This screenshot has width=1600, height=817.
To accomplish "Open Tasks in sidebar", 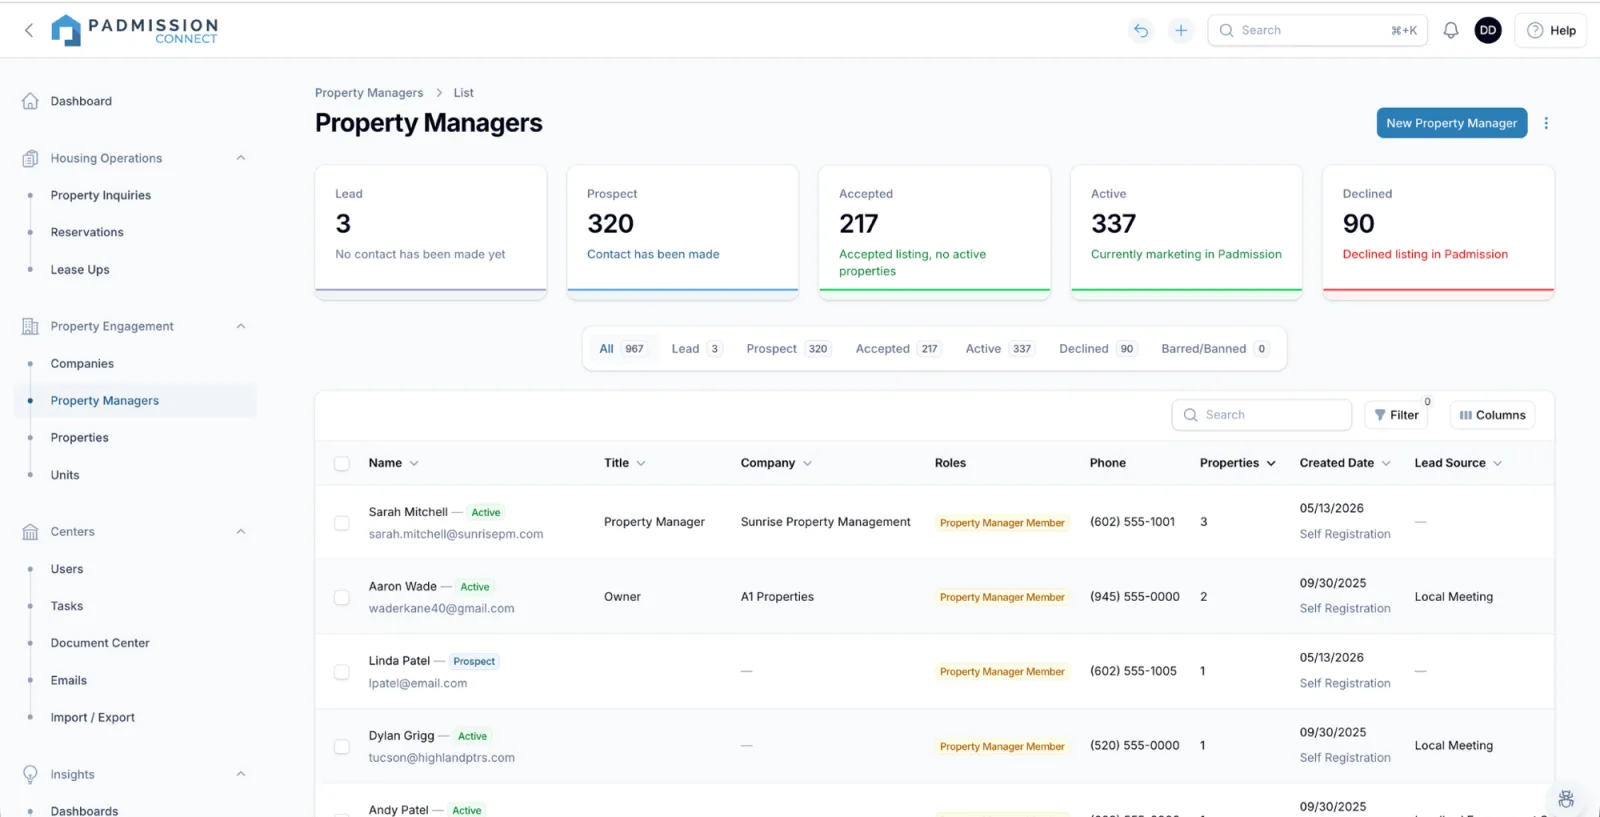I will tap(67, 606).
